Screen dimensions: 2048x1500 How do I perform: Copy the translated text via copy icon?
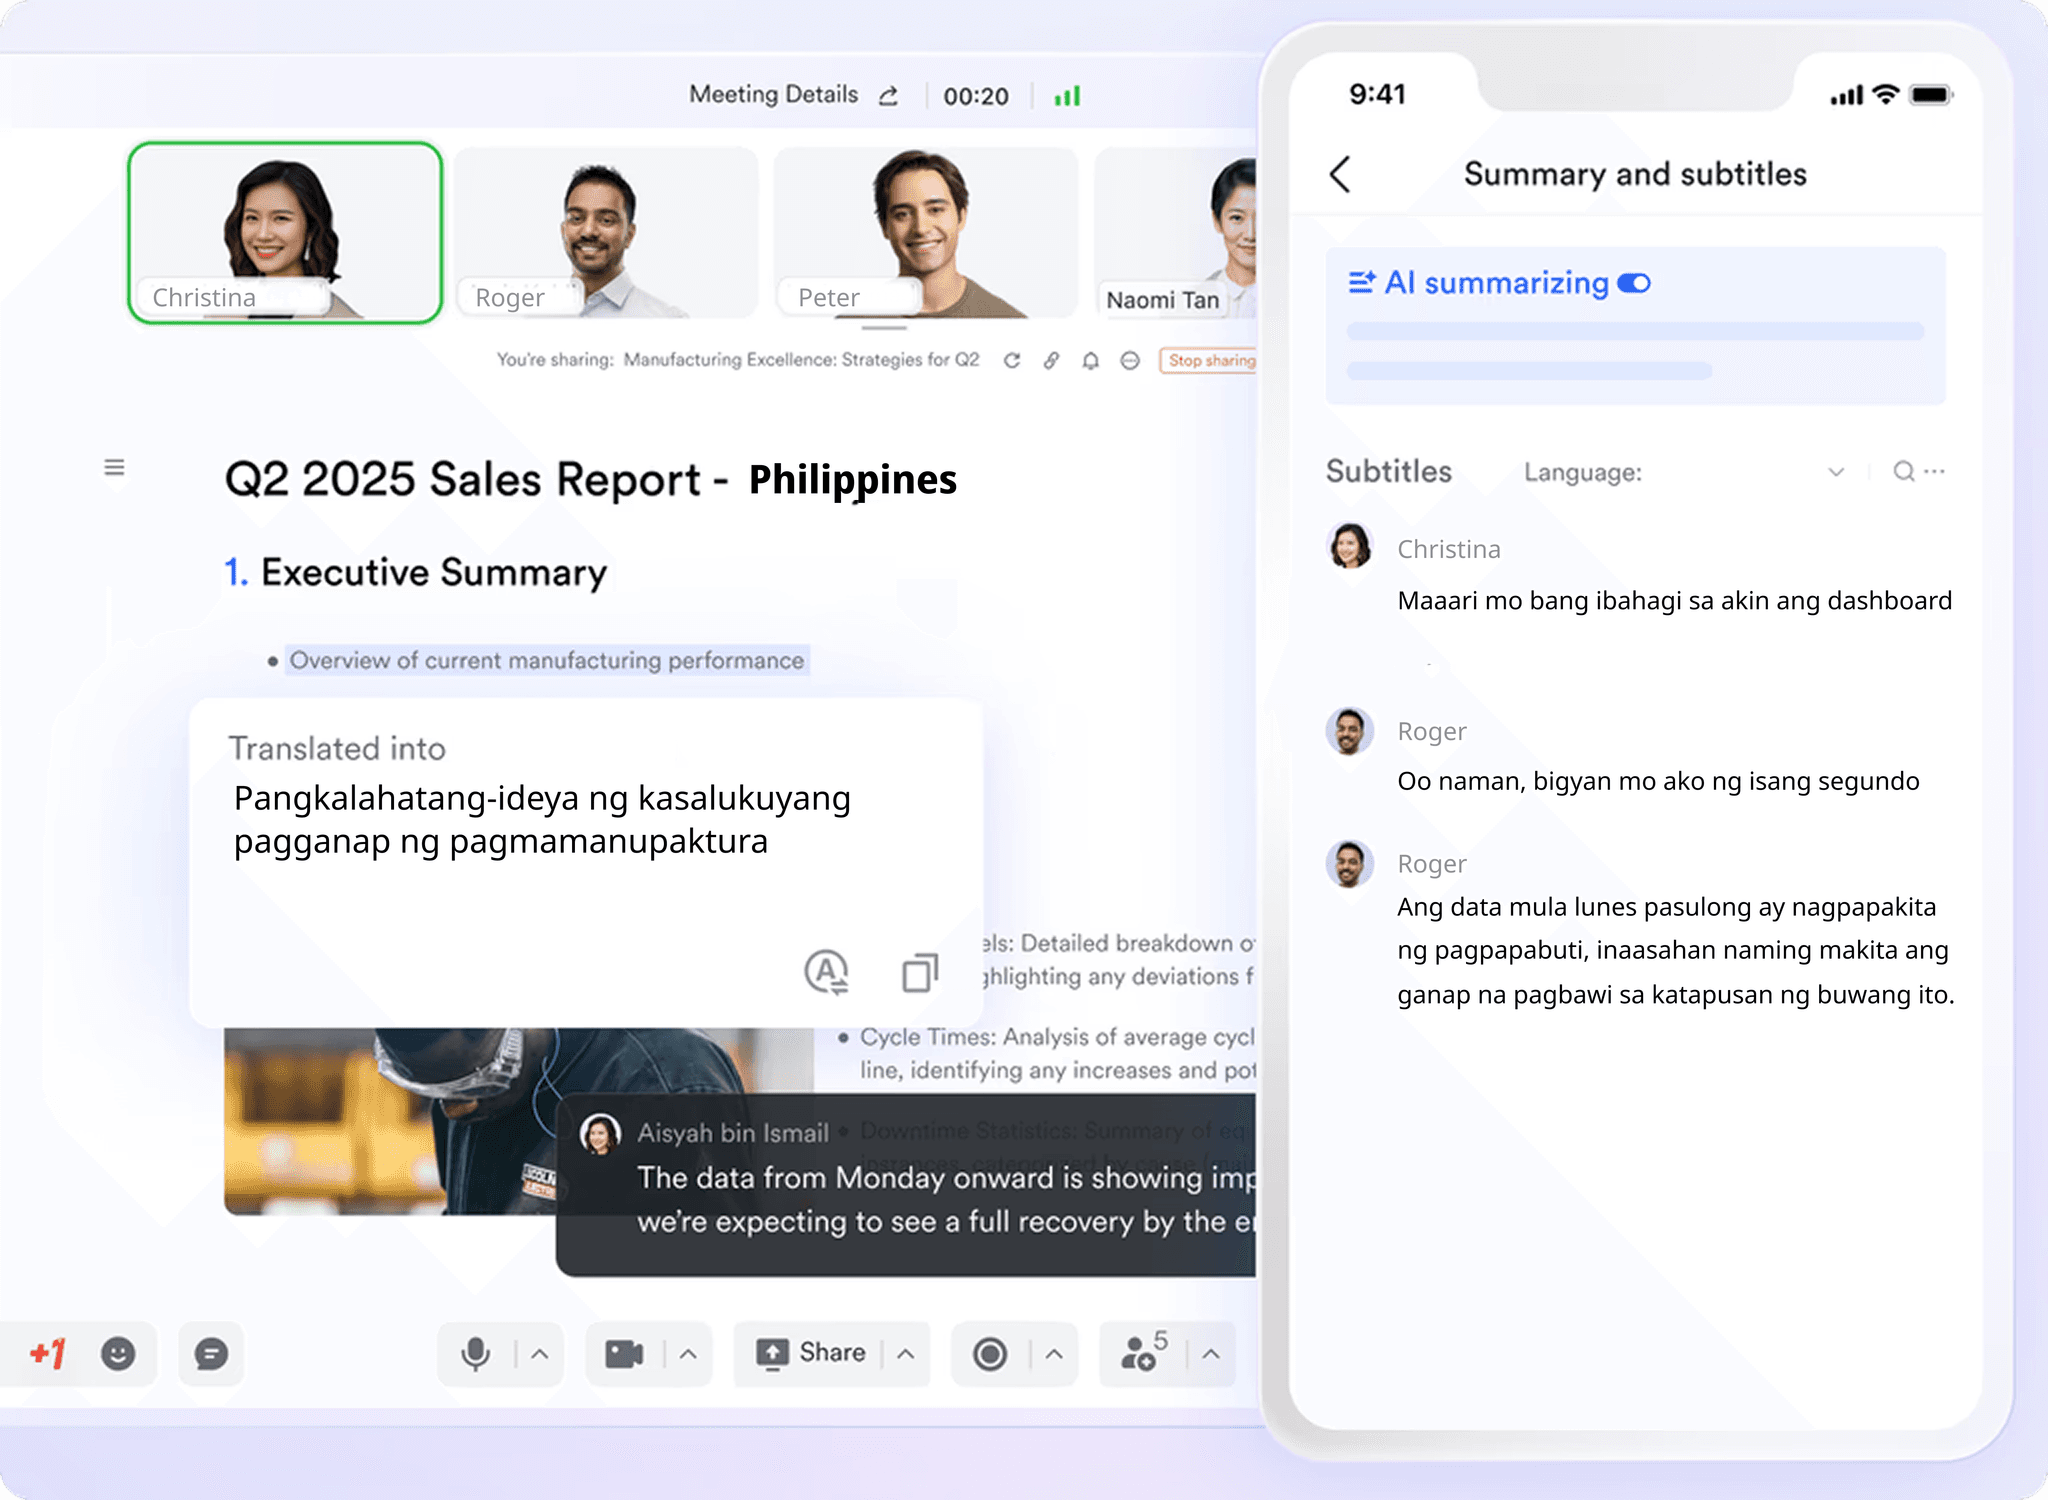click(920, 972)
